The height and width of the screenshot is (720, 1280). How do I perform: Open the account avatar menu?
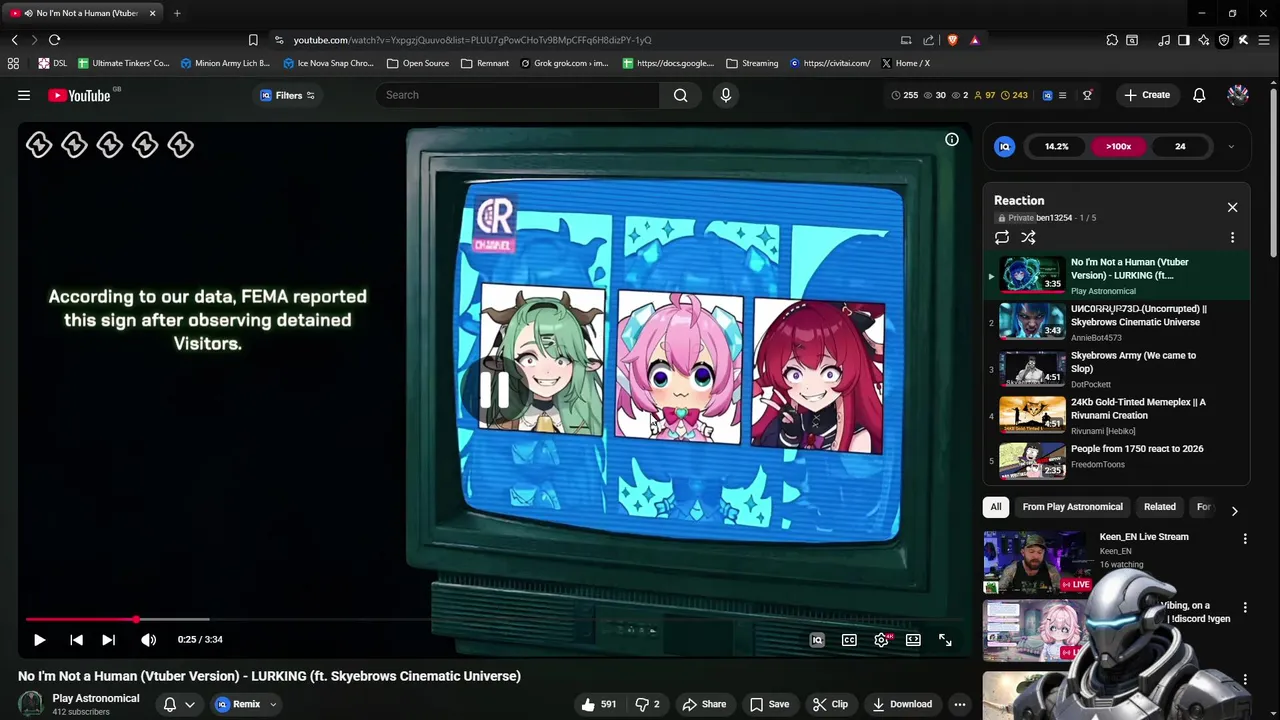(1238, 95)
